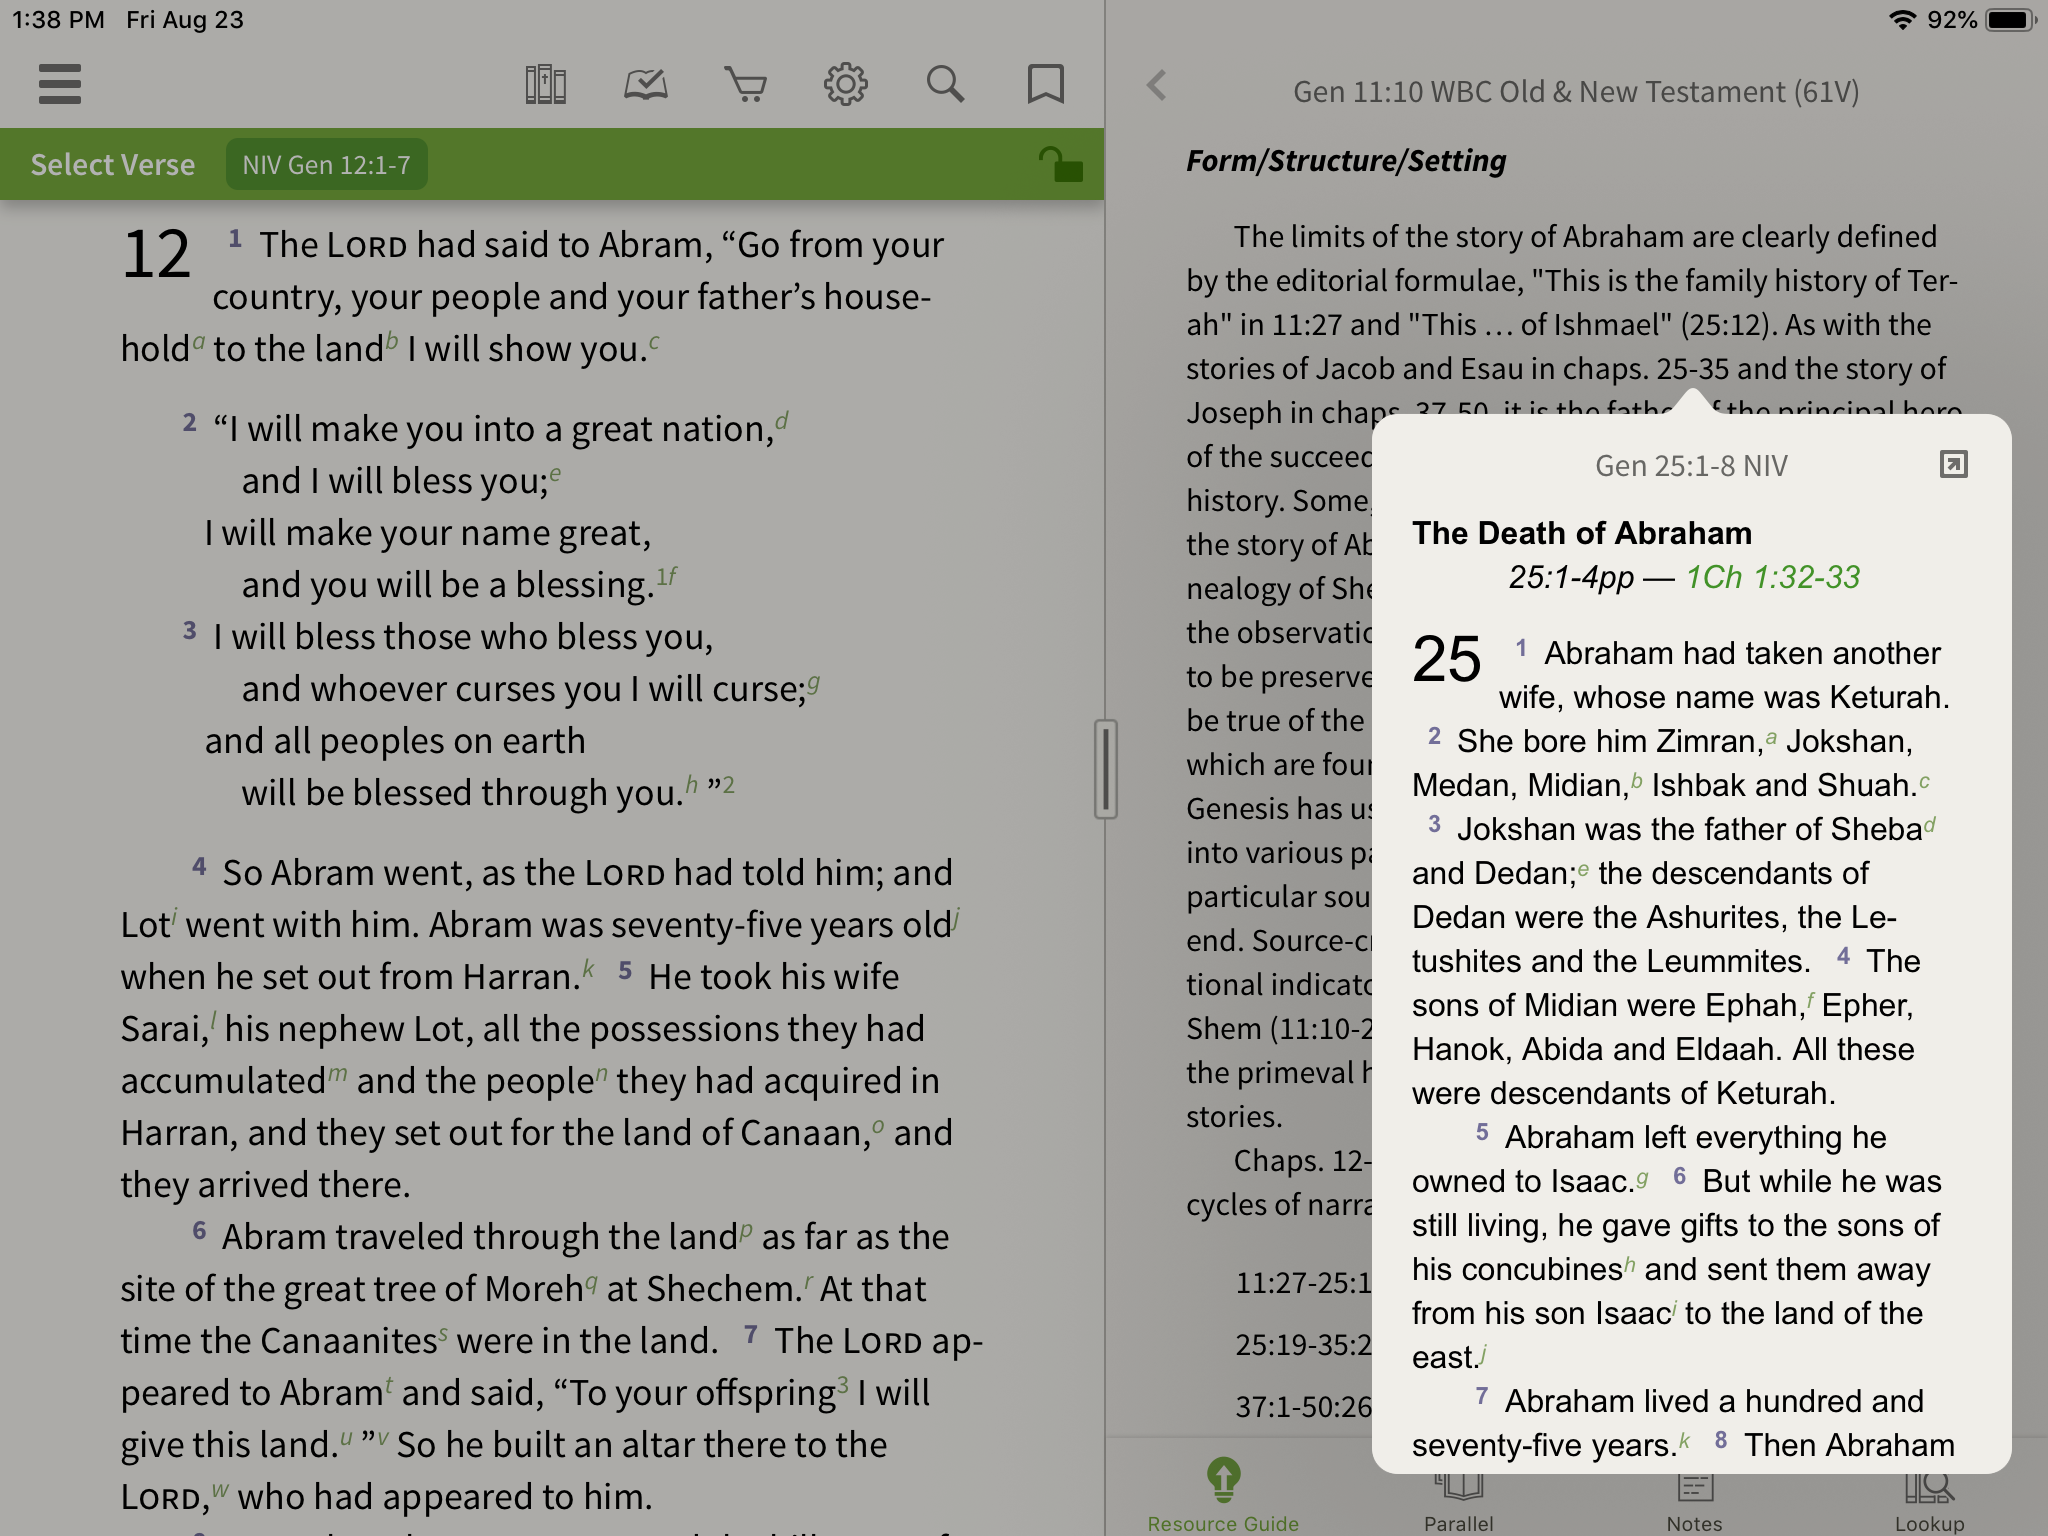Tap footnote a after 'Zimran,' in popup
This screenshot has width=2048, height=1536.
1771,737
